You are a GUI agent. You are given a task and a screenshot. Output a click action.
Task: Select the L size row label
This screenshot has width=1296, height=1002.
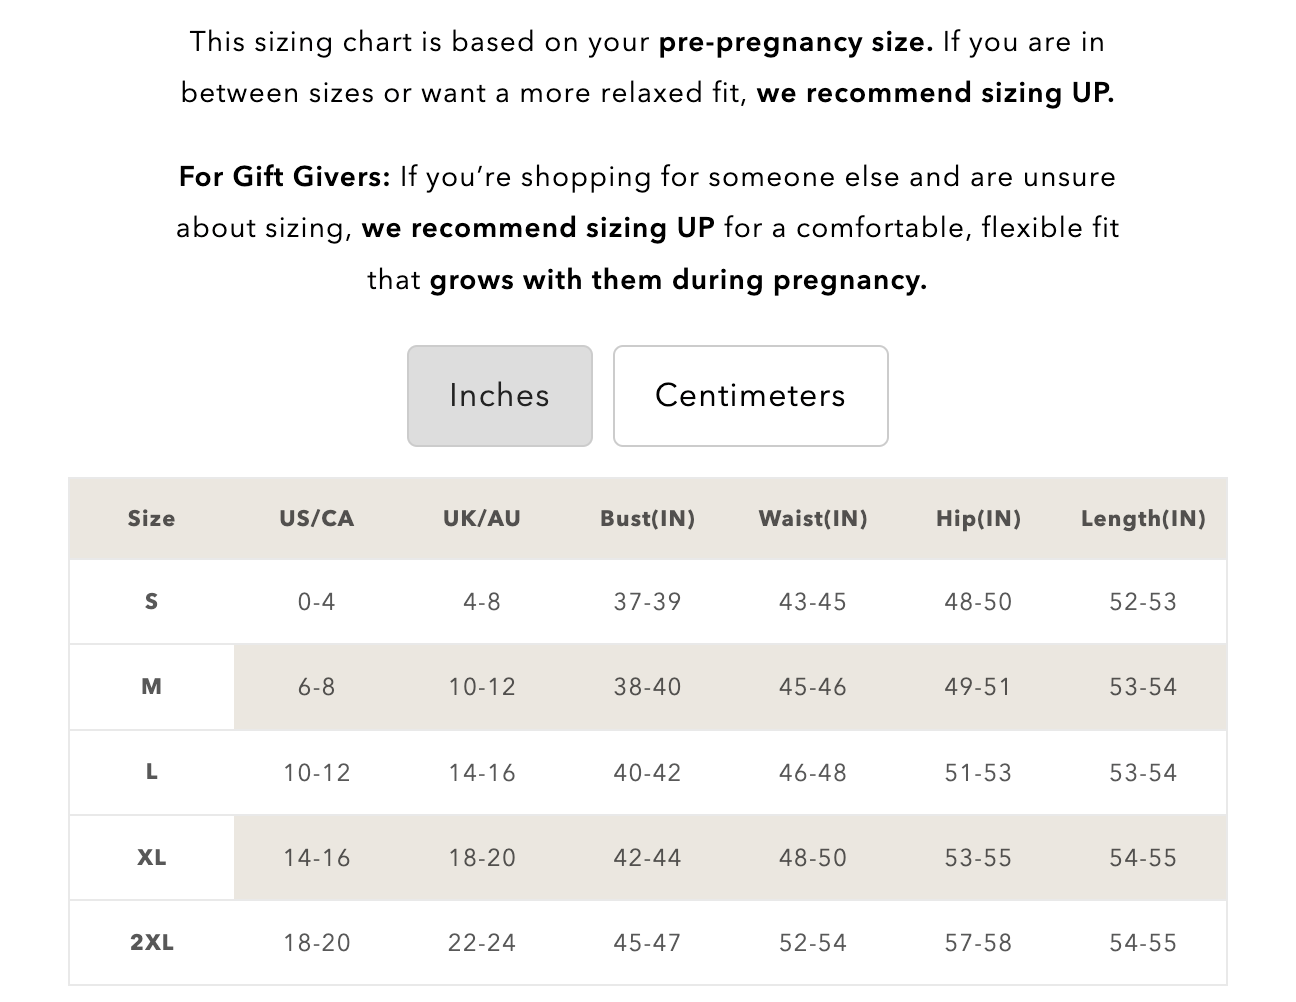(x=151, y=772)
